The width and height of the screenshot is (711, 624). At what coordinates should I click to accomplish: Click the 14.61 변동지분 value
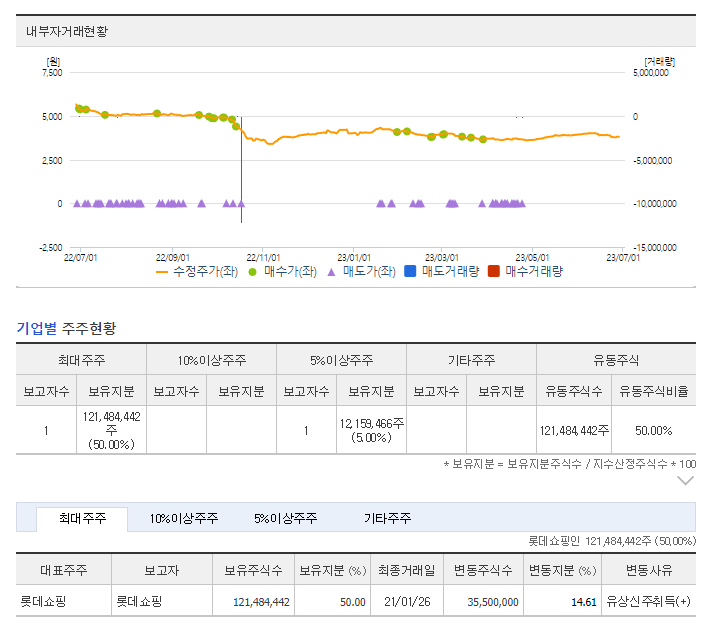tap(584, 602)
